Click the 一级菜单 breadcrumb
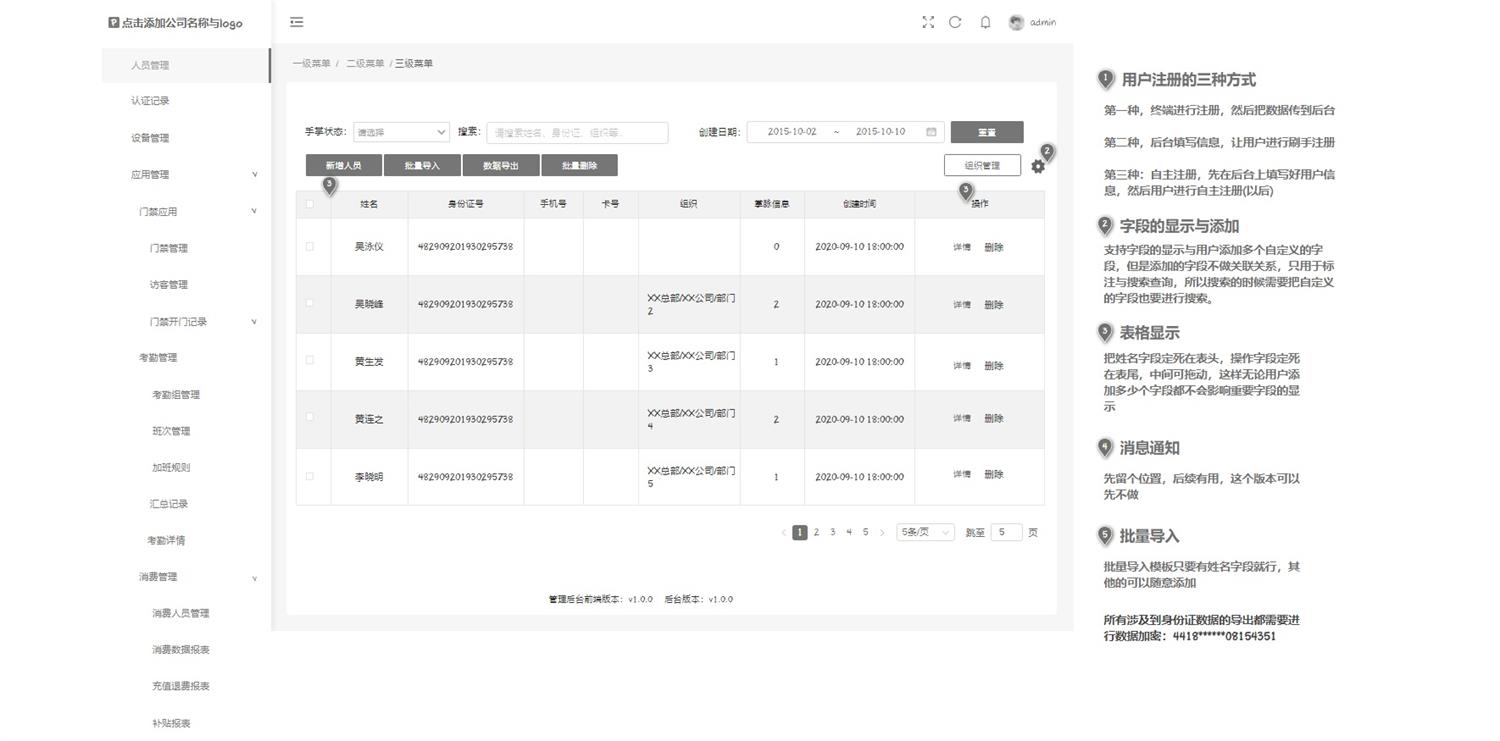Viewport: 1500px width, 741px height. (311, 64)
